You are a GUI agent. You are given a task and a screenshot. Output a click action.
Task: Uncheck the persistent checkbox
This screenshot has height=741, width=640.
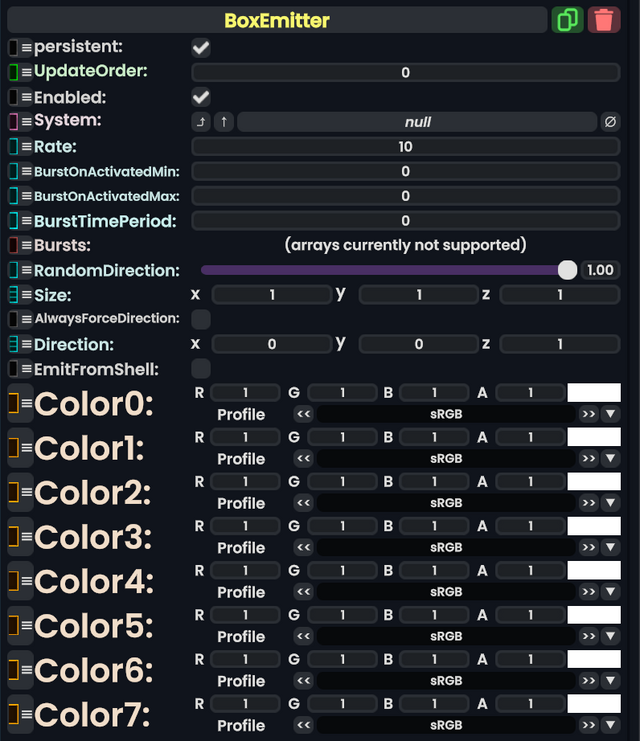[x=201, y=47]
